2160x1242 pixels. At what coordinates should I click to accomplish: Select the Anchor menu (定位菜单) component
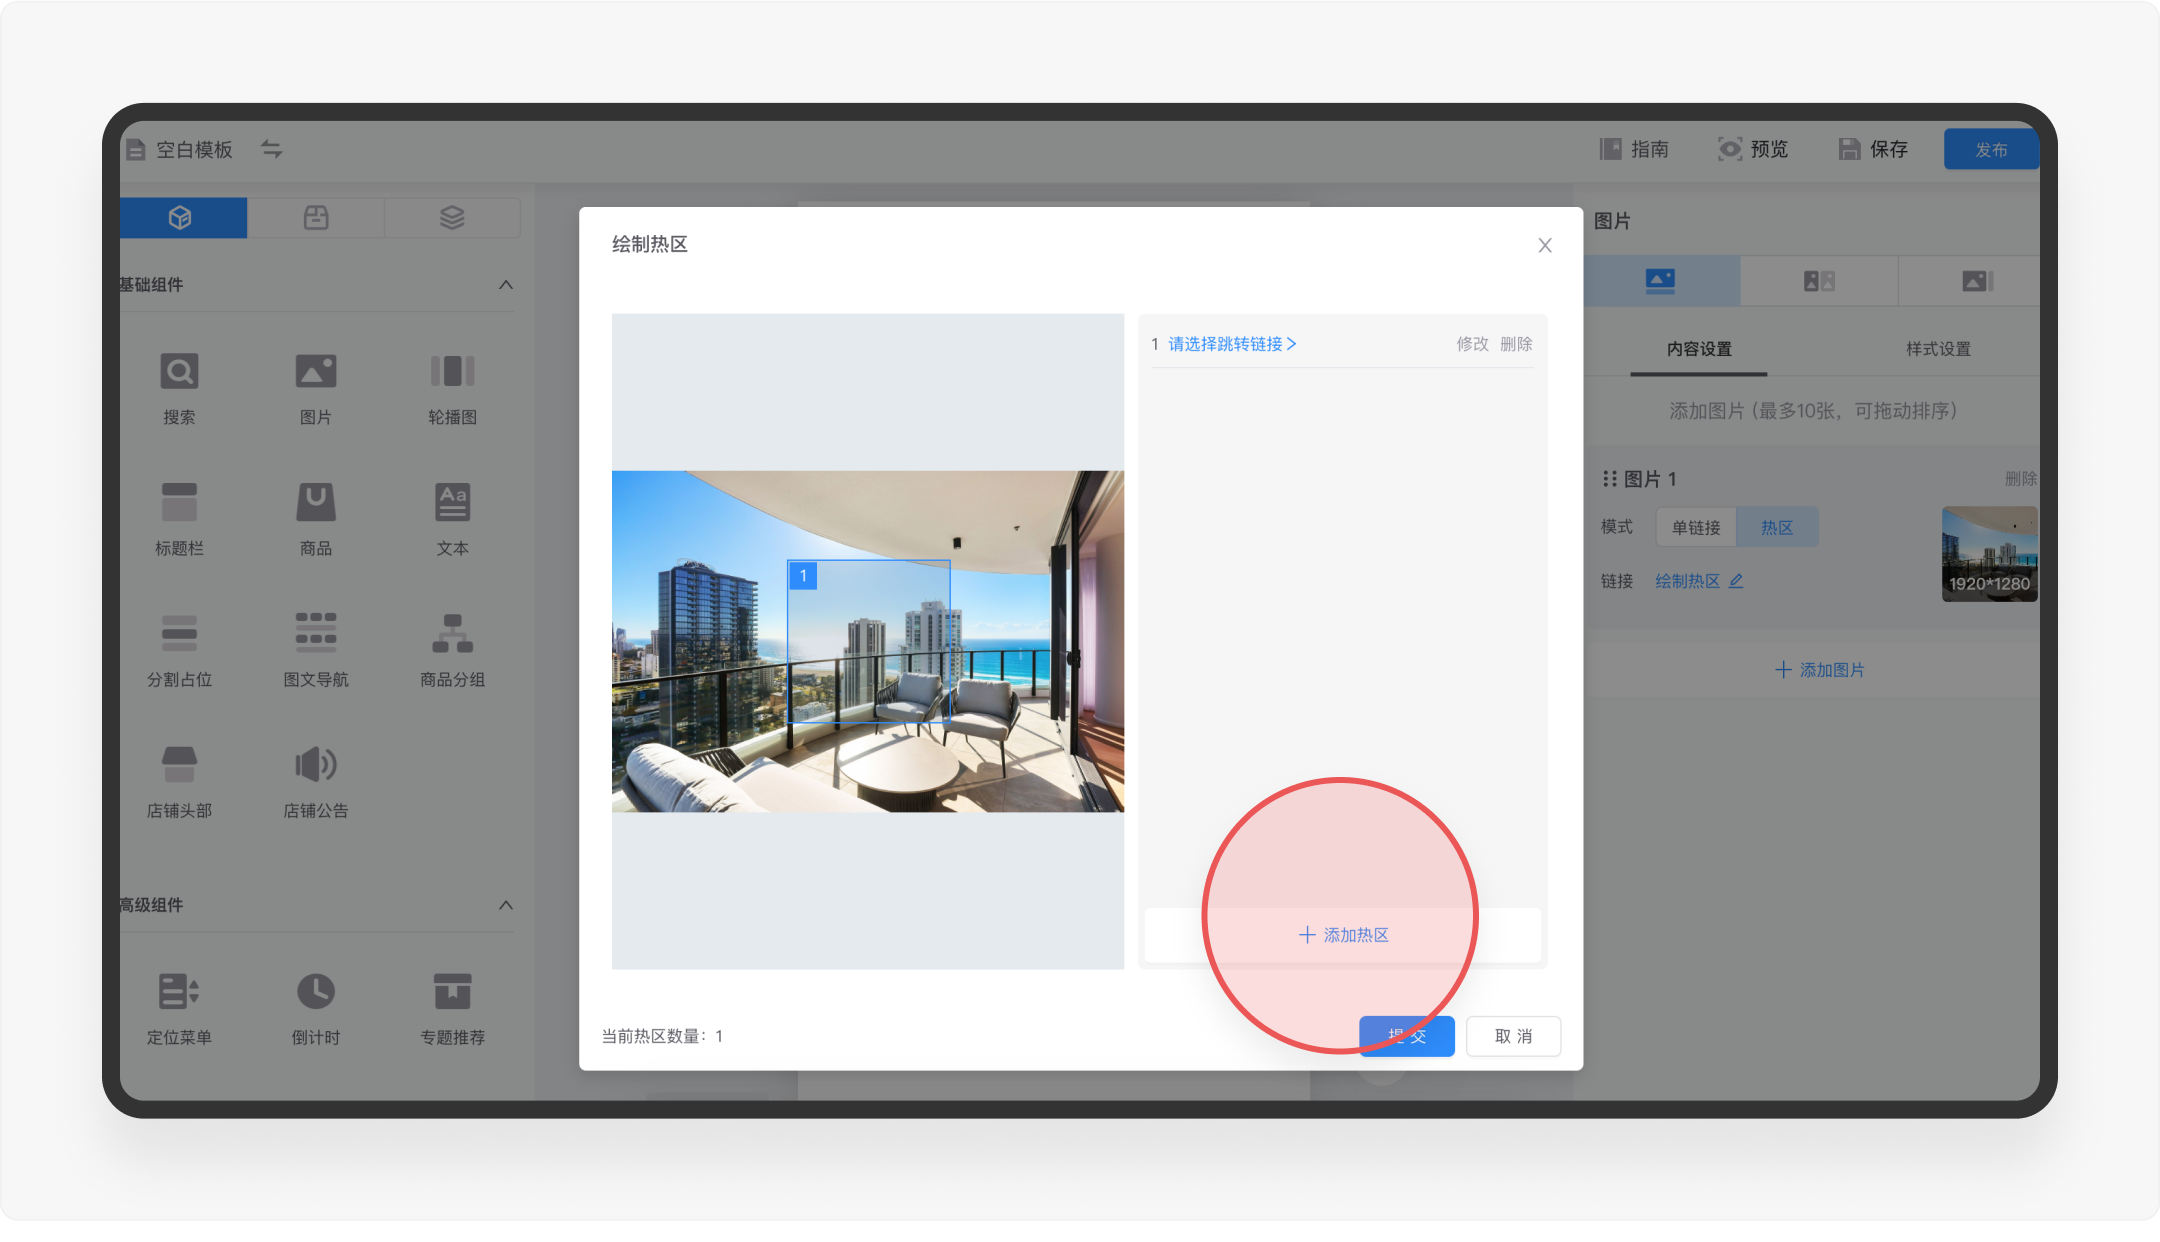coord(179,1008)
